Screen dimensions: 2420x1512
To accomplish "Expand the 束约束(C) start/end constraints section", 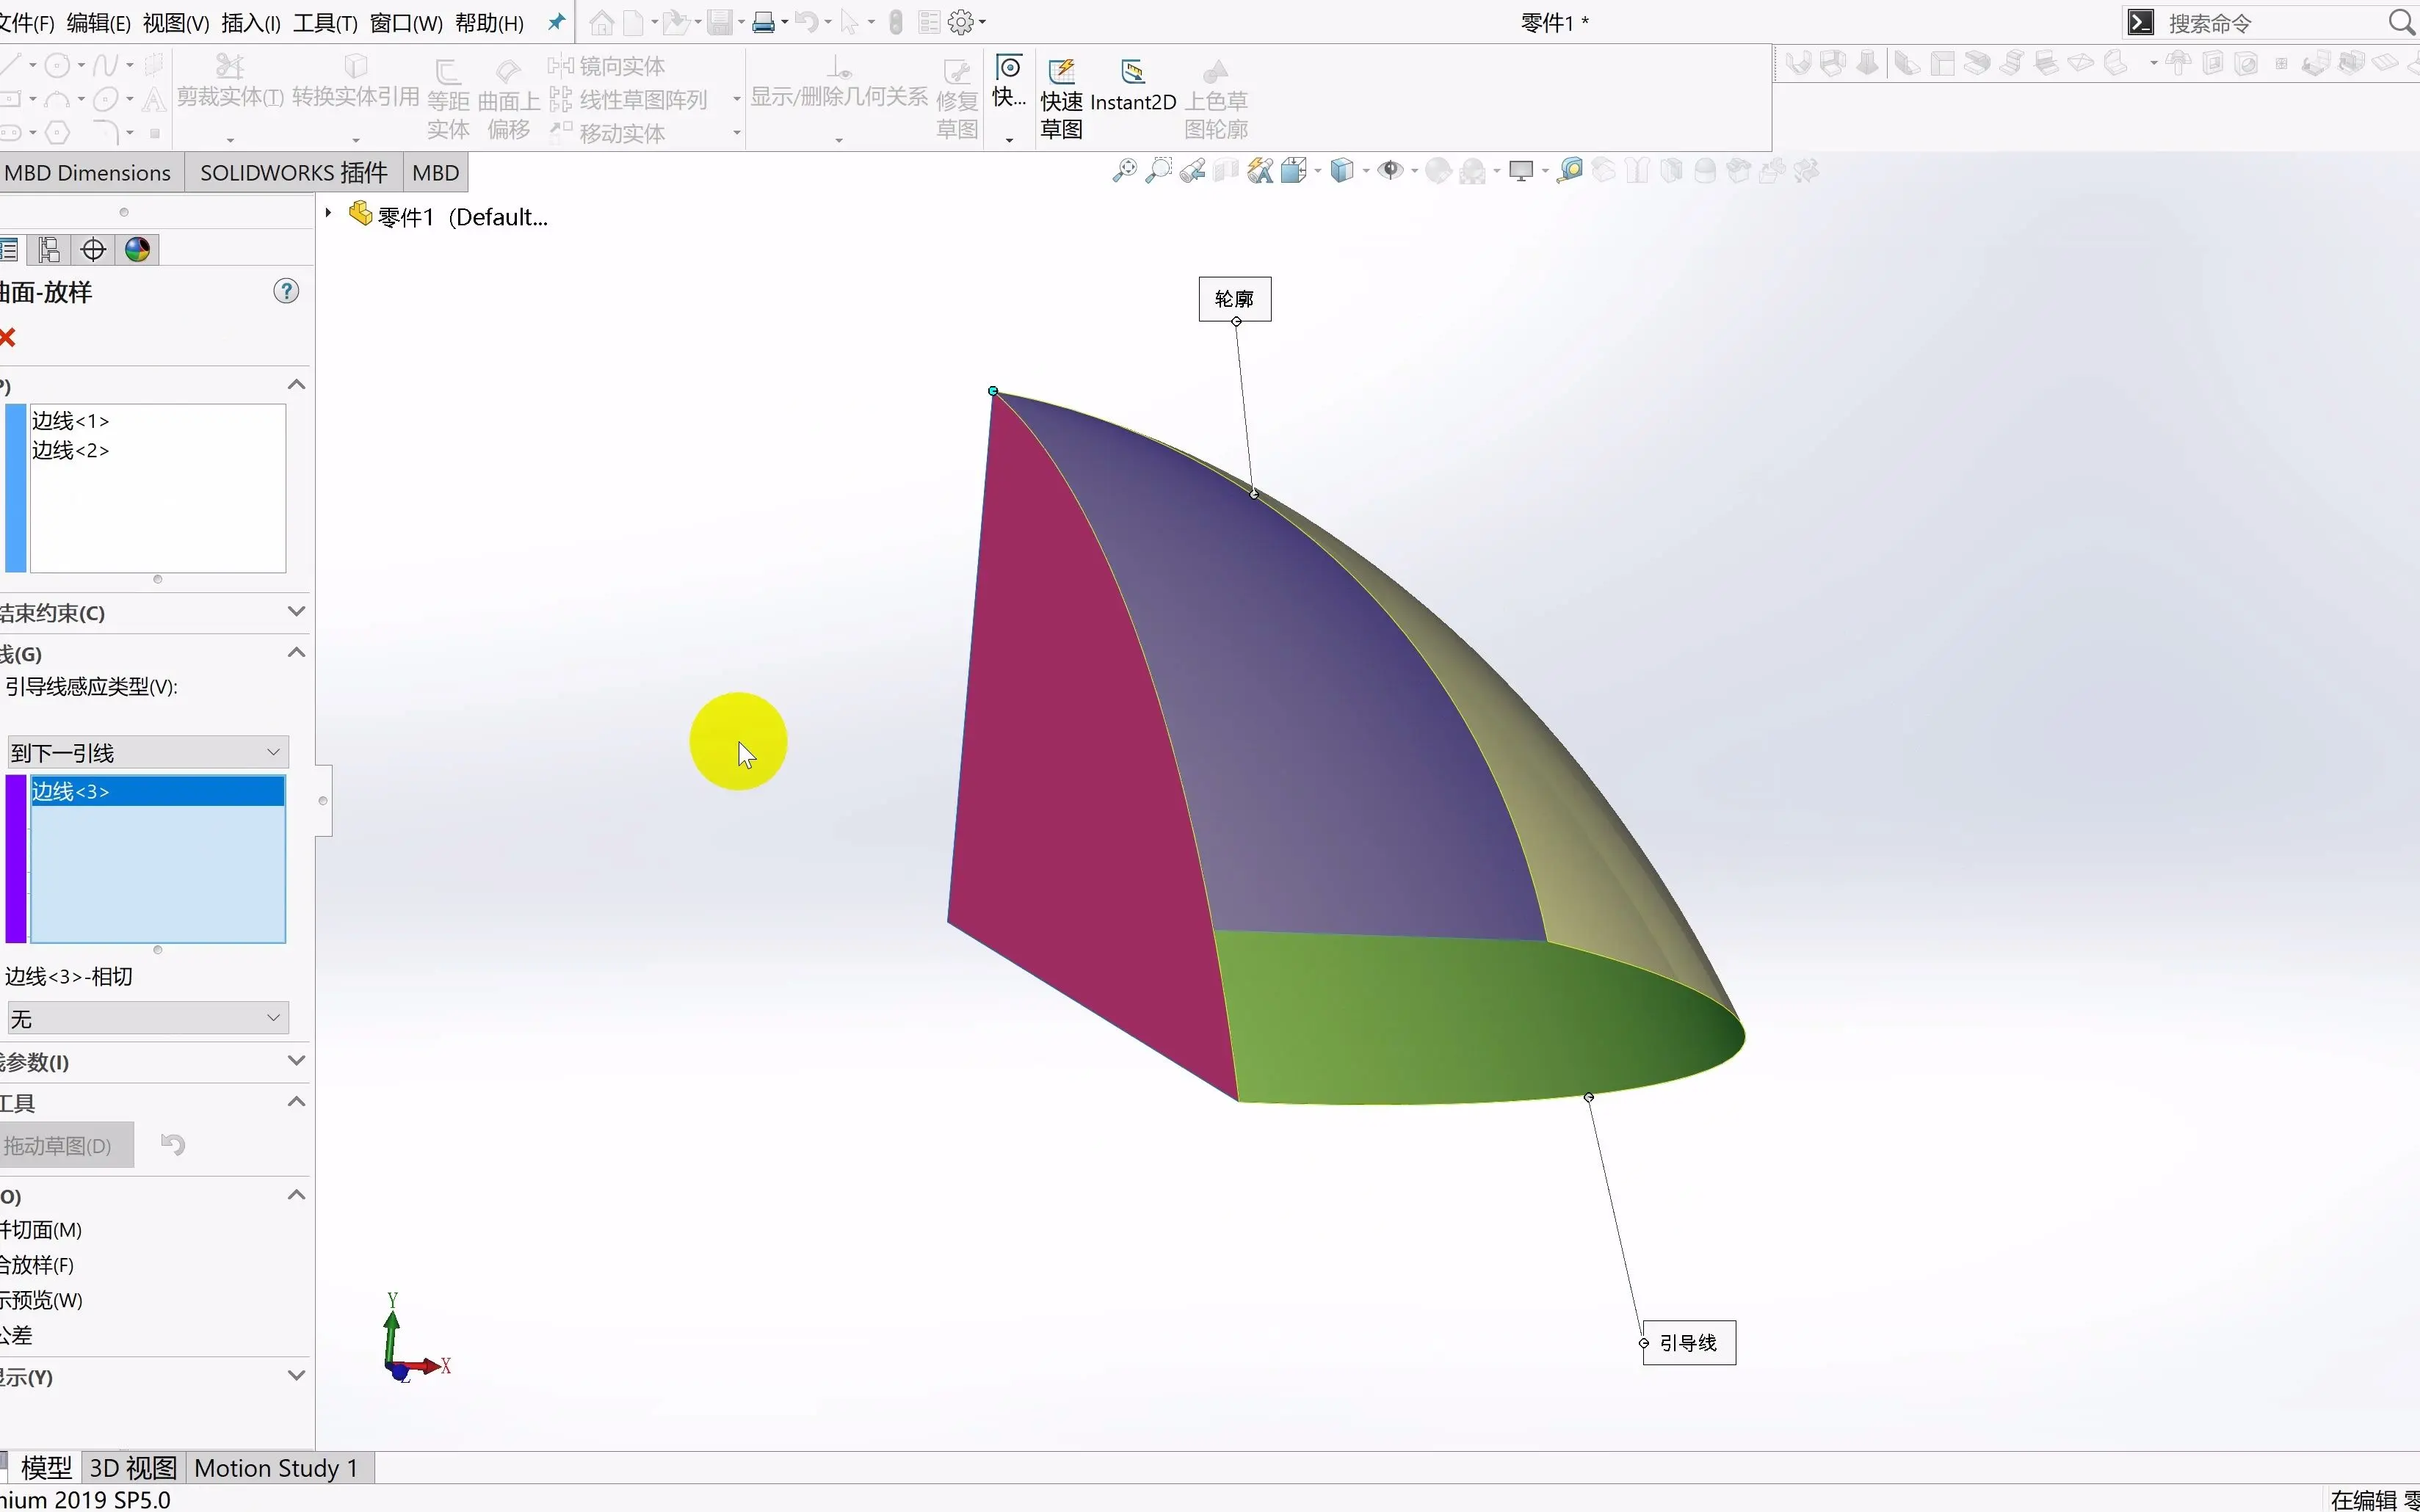I will pyautogui.click(x=296, y=611).
